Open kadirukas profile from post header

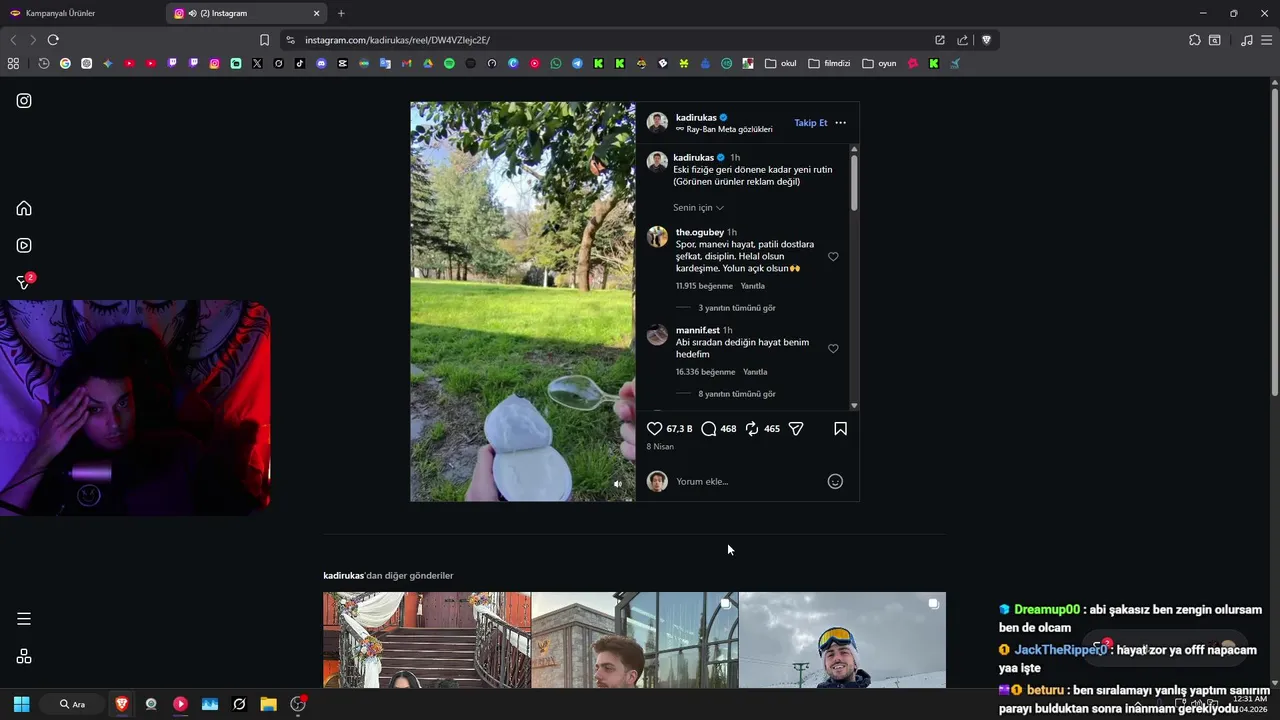(696, 117)
